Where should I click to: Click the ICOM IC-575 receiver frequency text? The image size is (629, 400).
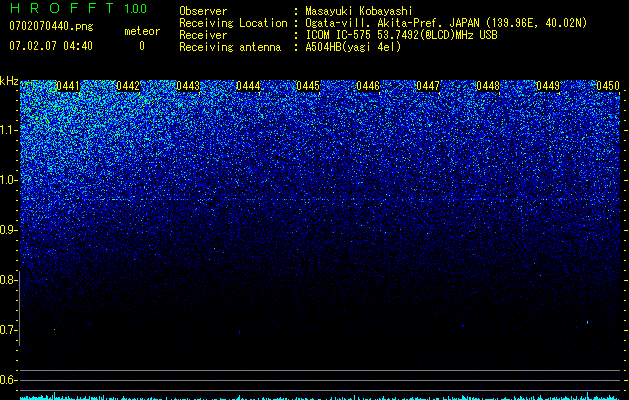[x=401, y=35]
